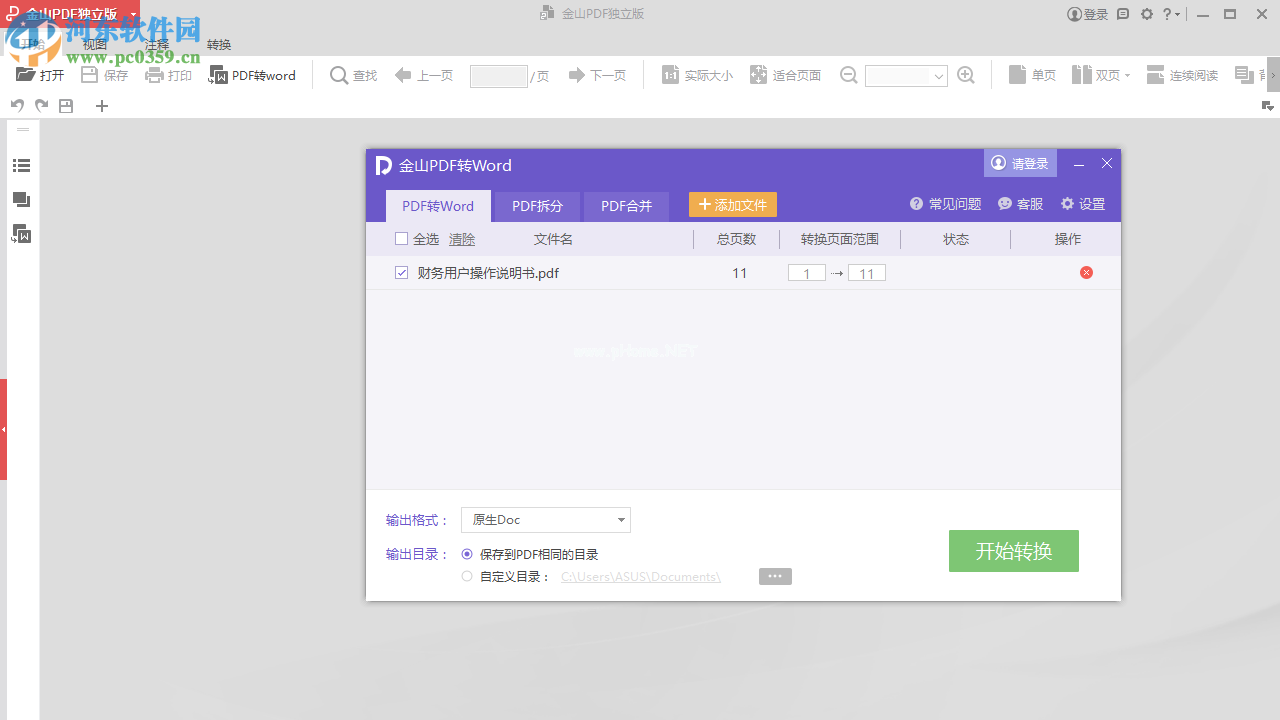
Task: Click the 文件名 column header
Action: pos(553,240)
